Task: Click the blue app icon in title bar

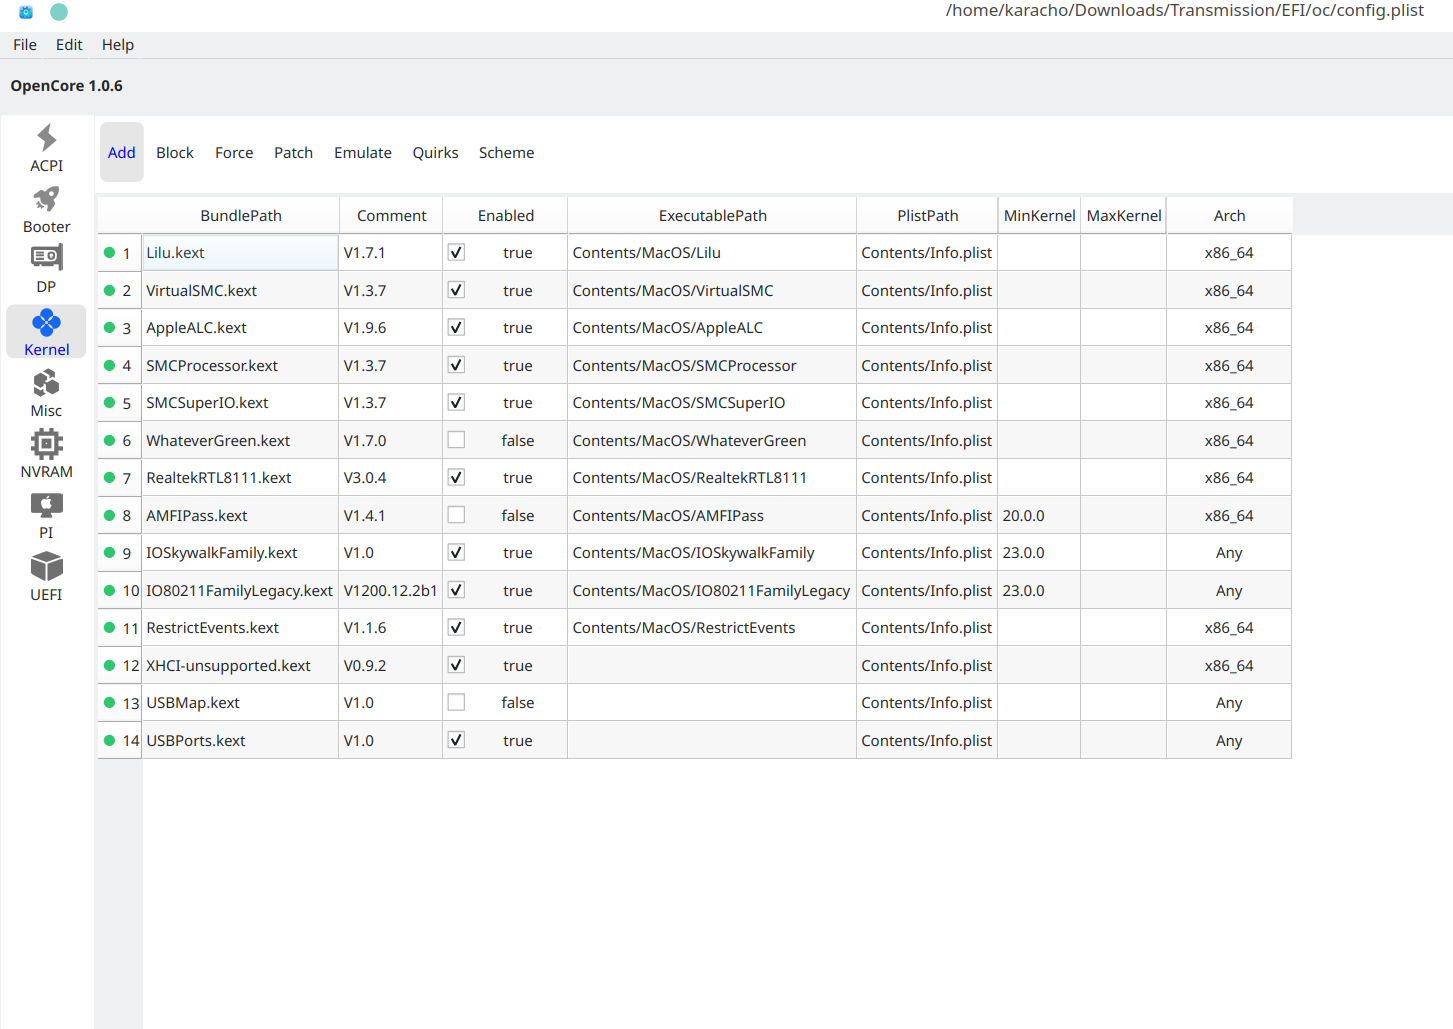Action: pyautogui.click(x=26, y=12)
